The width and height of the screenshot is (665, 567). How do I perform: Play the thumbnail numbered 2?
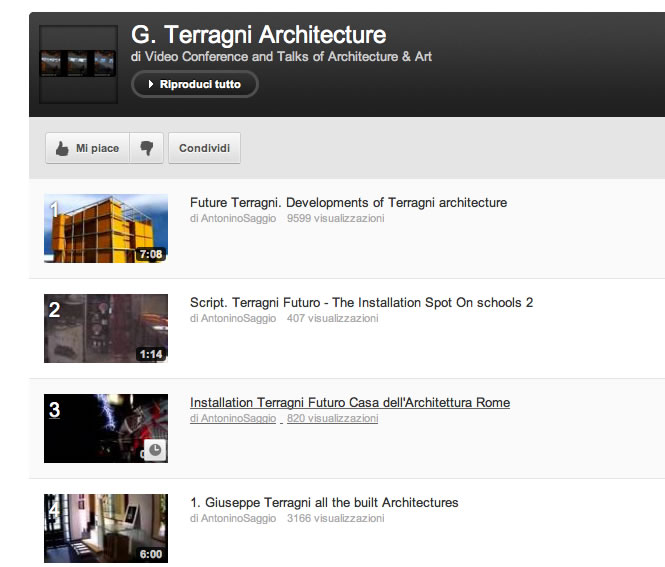pyautogui.click(x=105, y=328)
